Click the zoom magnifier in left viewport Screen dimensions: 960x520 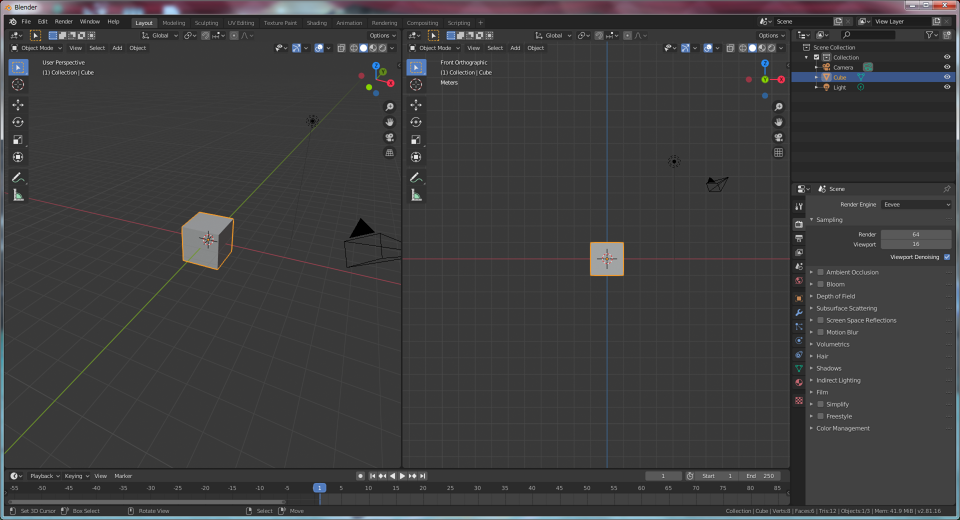pyautogui.click(x=389, y=107)
